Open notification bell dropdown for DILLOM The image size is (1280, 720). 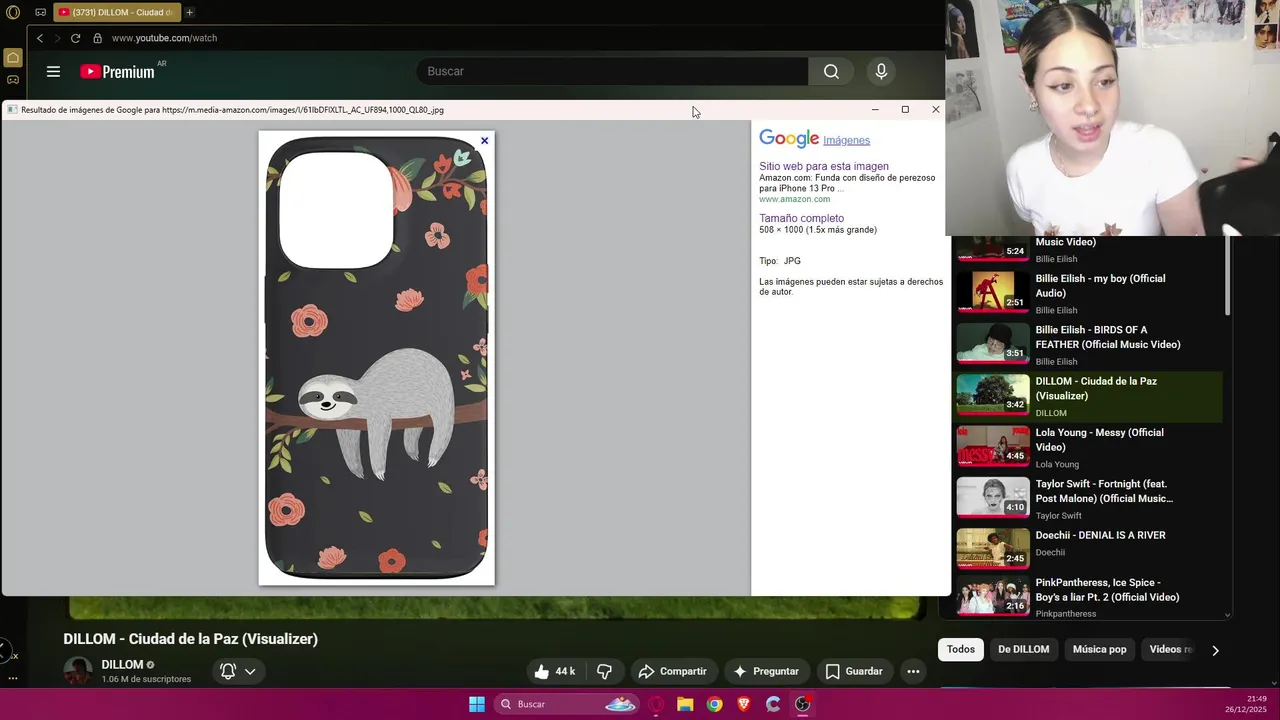point(238,671)
